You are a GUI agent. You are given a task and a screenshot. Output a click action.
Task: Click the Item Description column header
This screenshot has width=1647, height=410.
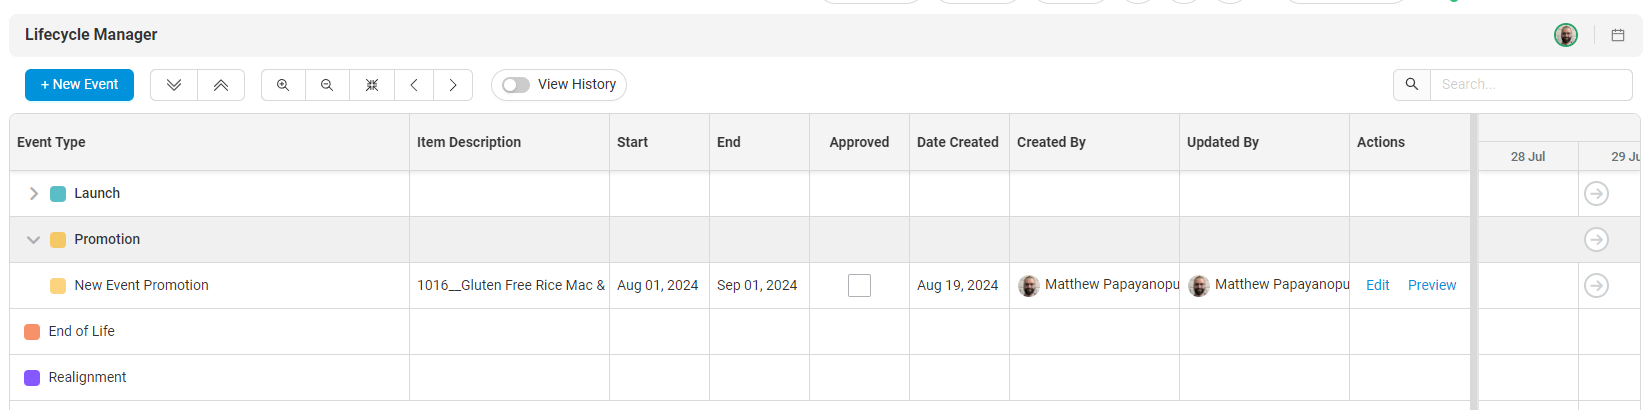[x=469, y=142]
